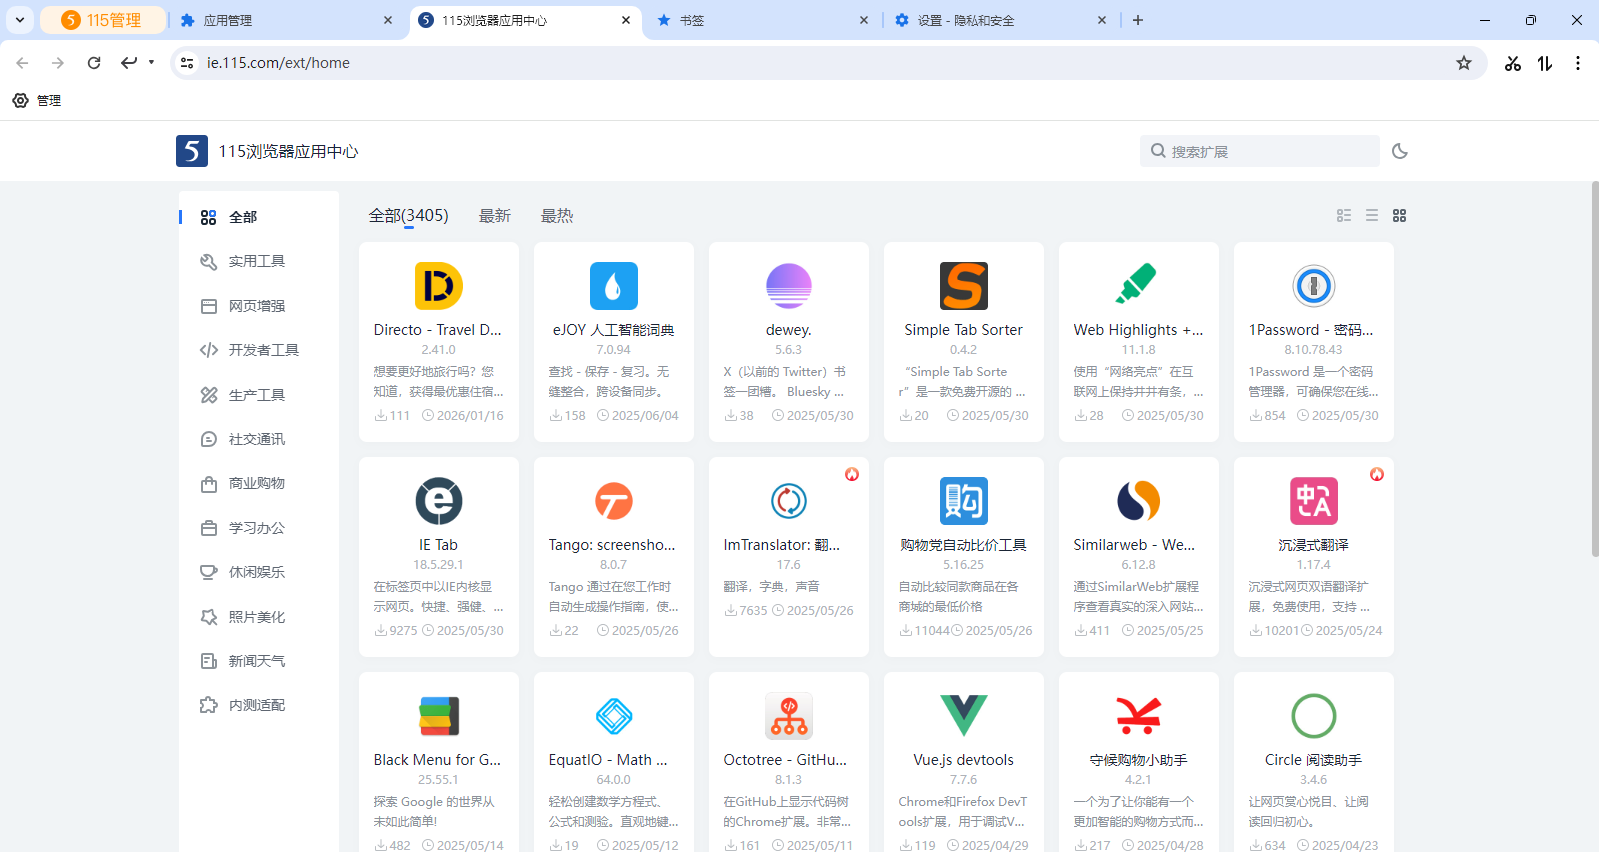1599x852 pixels.
Task: Switch to compact list view icon
Action: (1371, 216)
